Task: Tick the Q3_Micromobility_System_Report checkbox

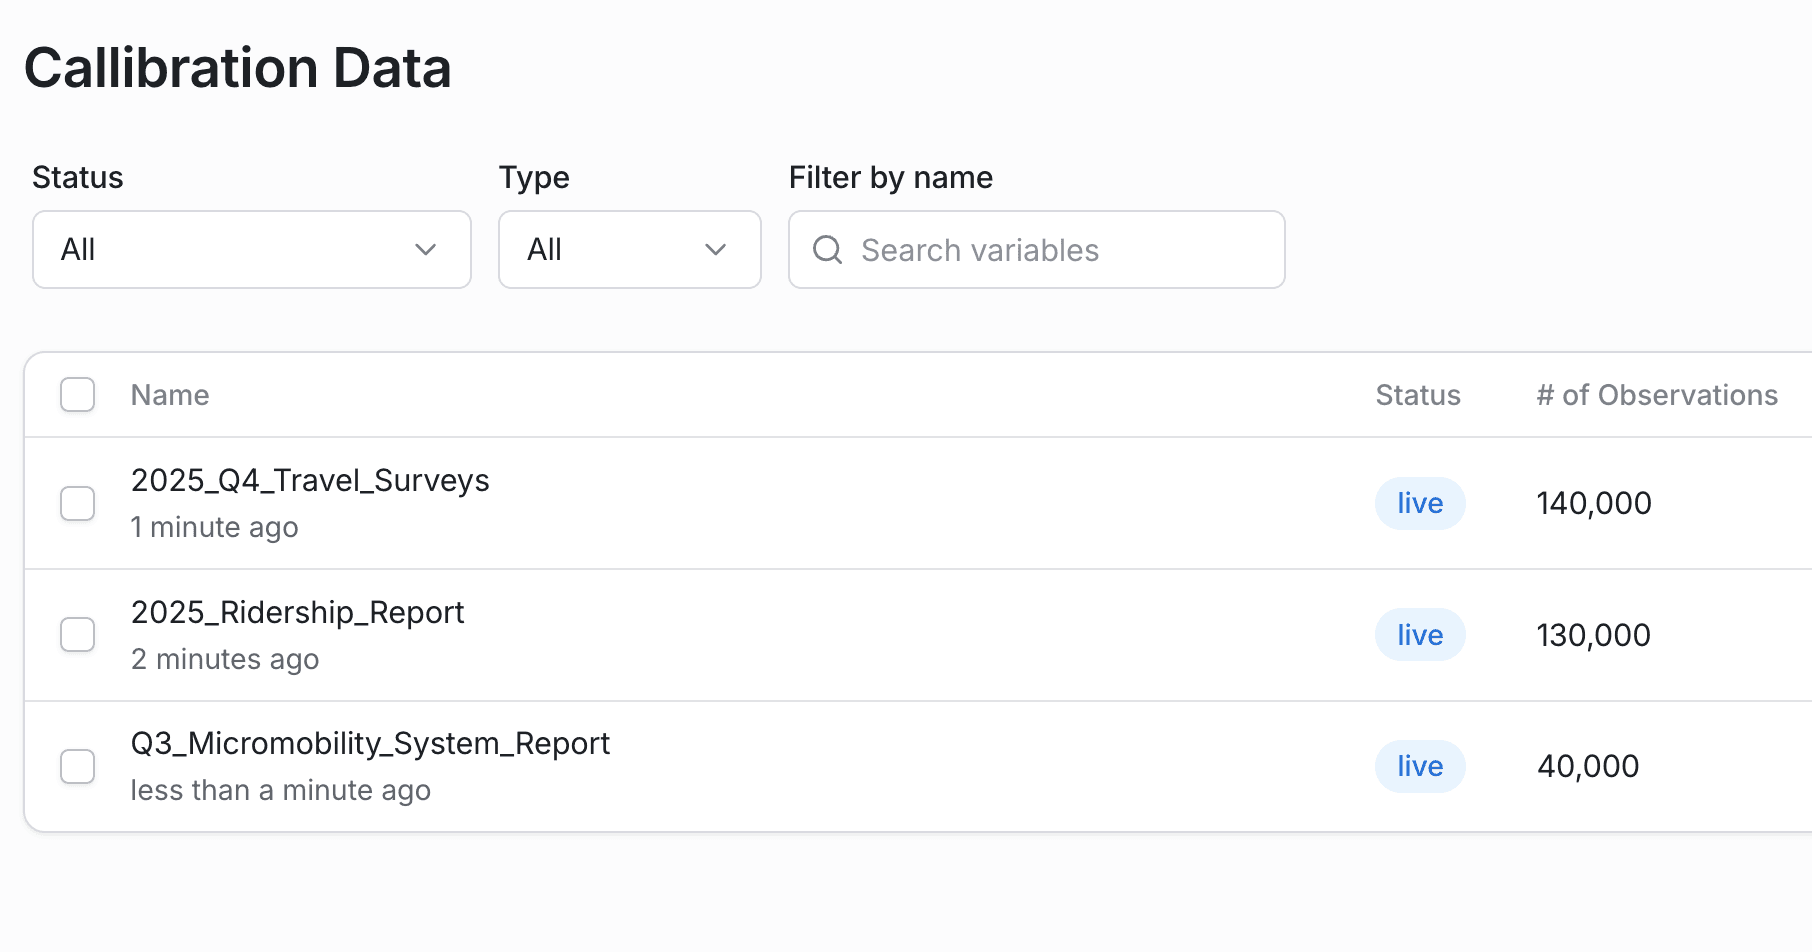Action: (78, 766)
